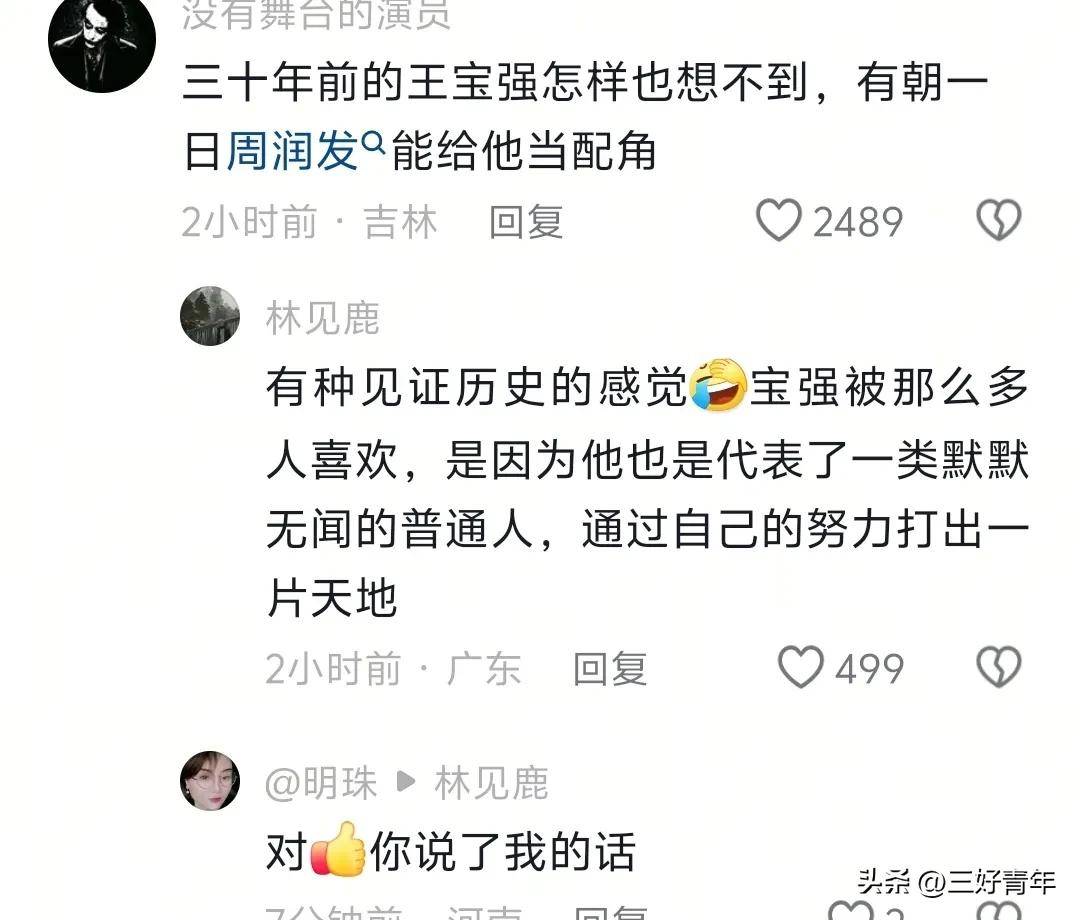Tap broken heart on 林见鹿's comment
The width and height of the screenshot is (1080, 920).
click(998, 667)
